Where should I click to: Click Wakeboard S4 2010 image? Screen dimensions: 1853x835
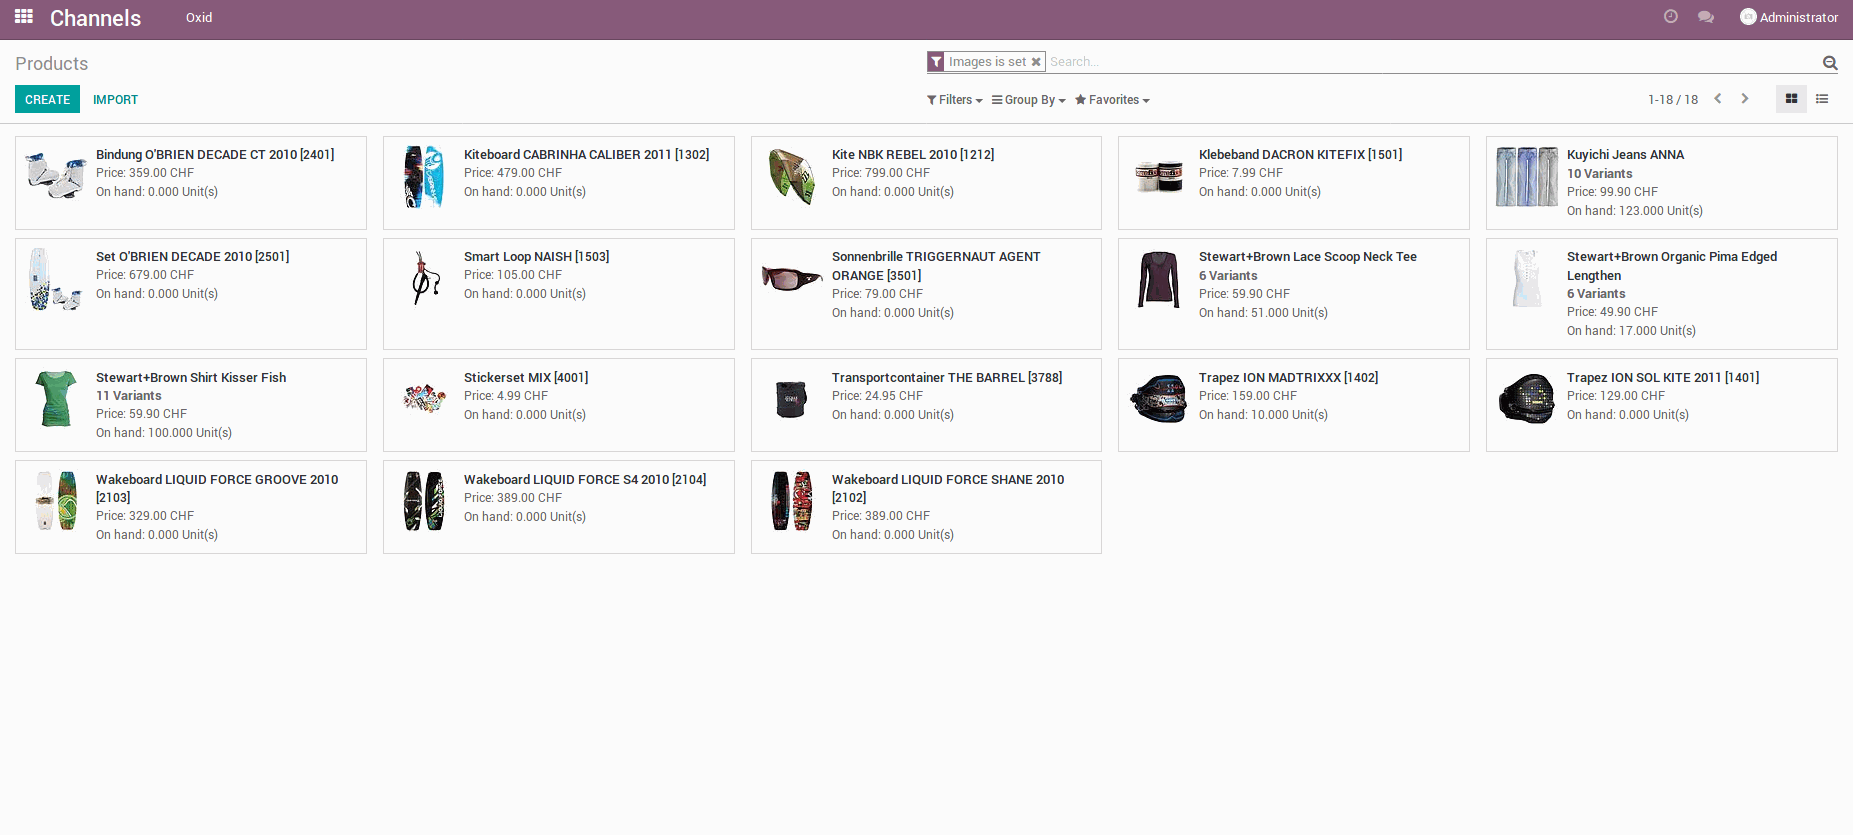click(x=424, y=501)
